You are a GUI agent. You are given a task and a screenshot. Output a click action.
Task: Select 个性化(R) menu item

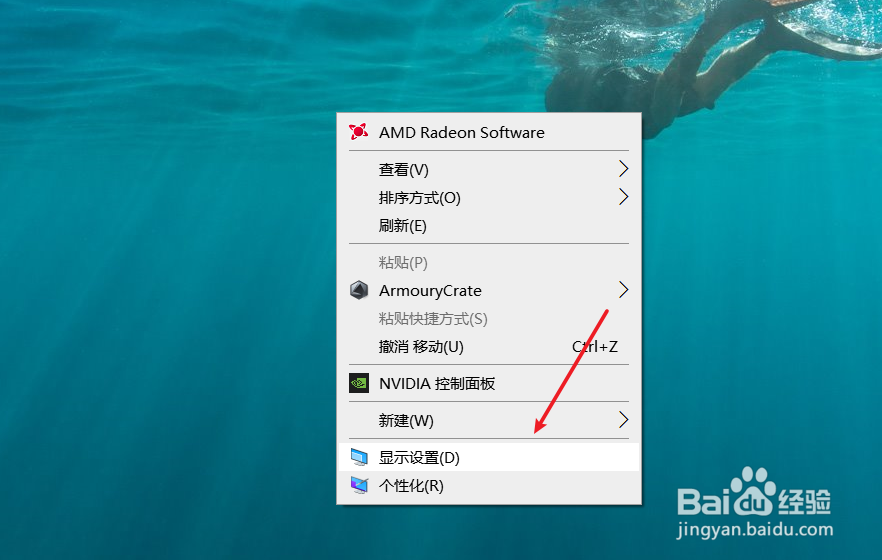[x=488, y=485]
